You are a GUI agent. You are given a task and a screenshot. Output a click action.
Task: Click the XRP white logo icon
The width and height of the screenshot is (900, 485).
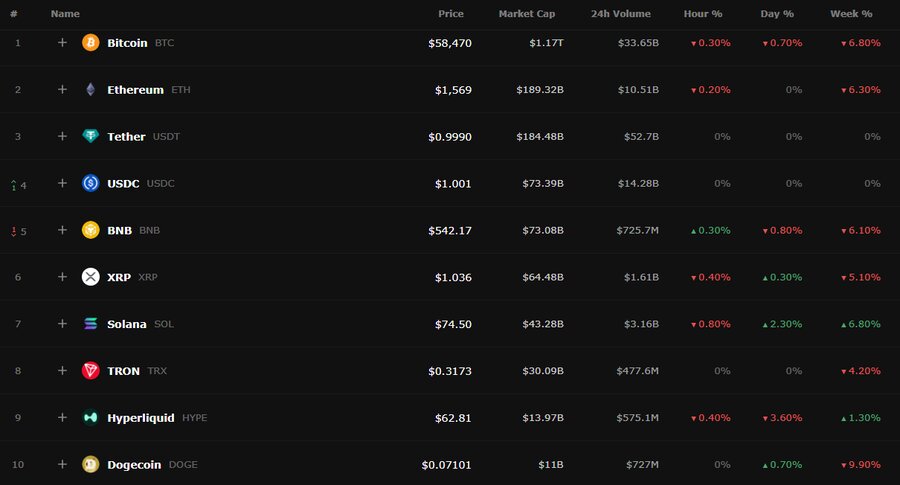pyautogui.click(x=90, y=277)
